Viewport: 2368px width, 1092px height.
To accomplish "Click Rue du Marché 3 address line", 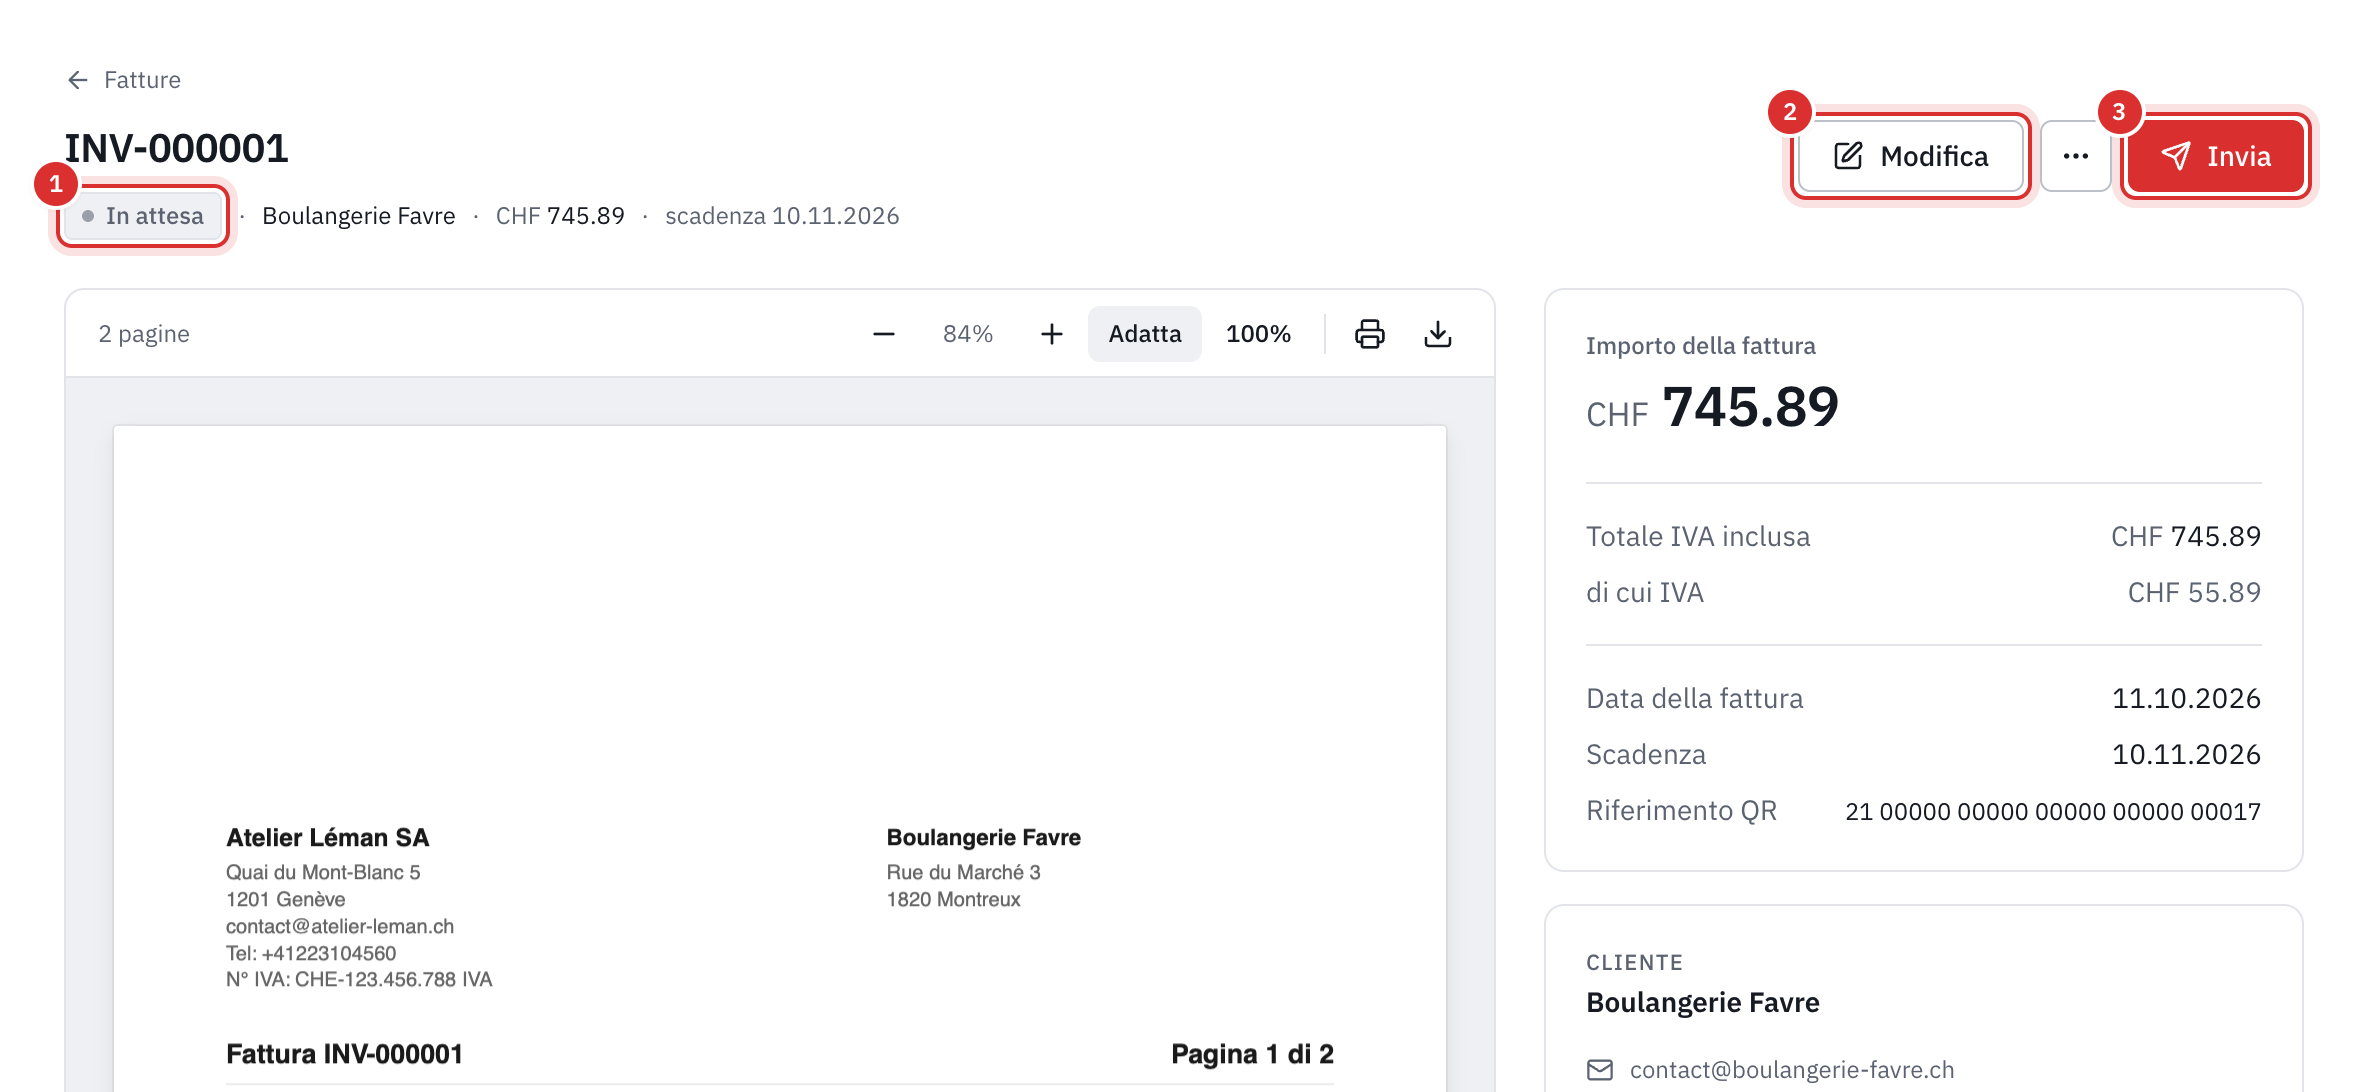I will 964,873.
